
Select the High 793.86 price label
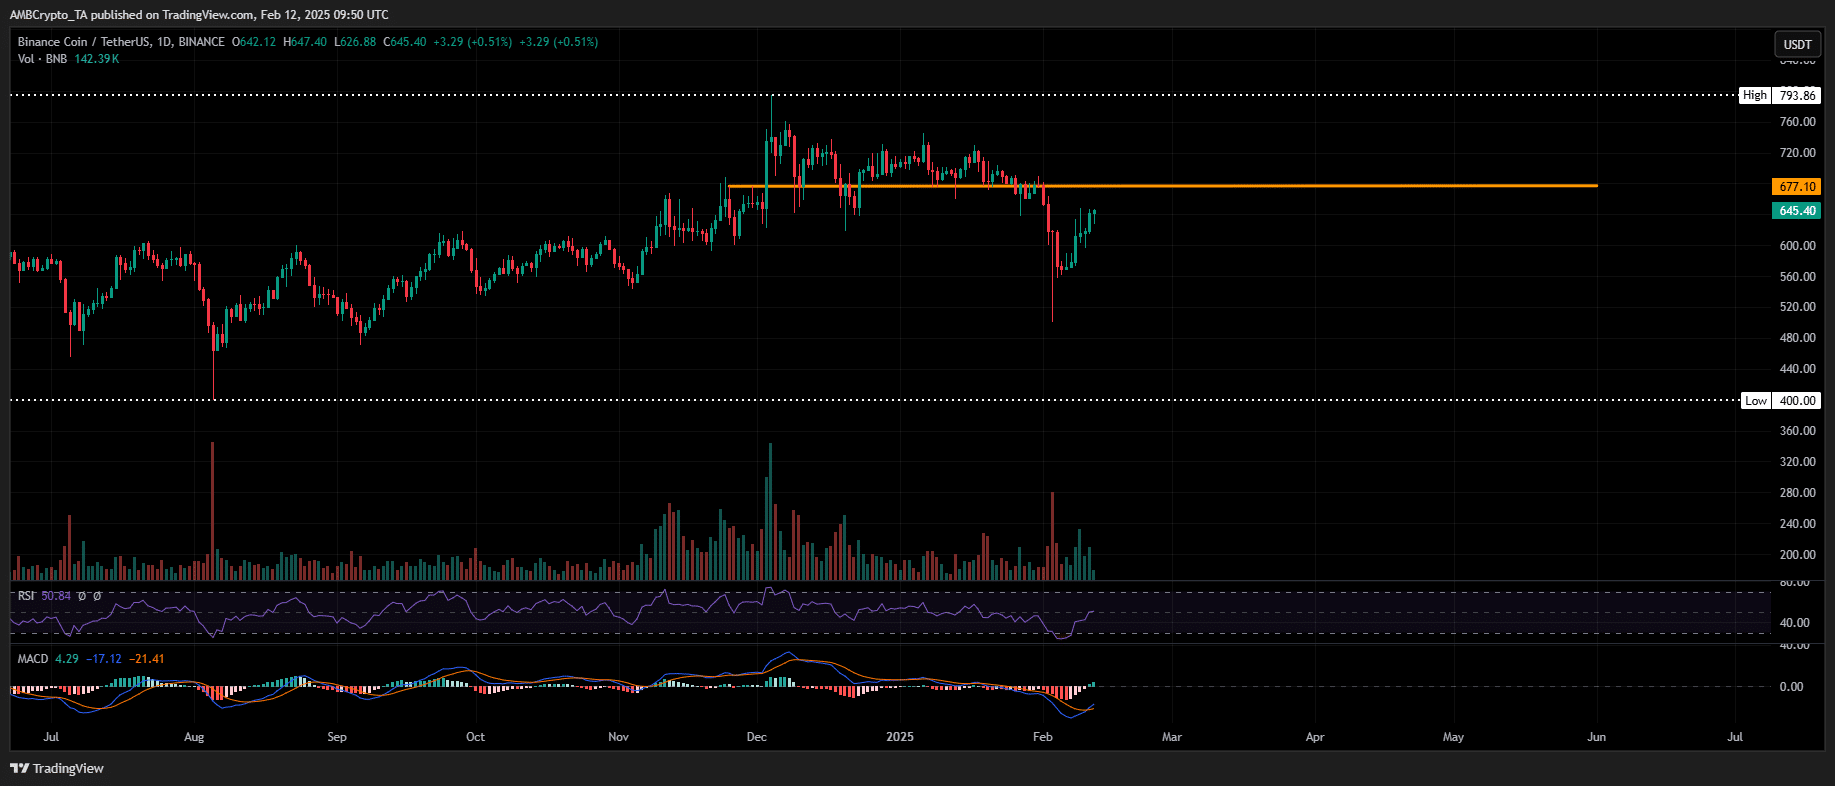[x=1780, y=96]
